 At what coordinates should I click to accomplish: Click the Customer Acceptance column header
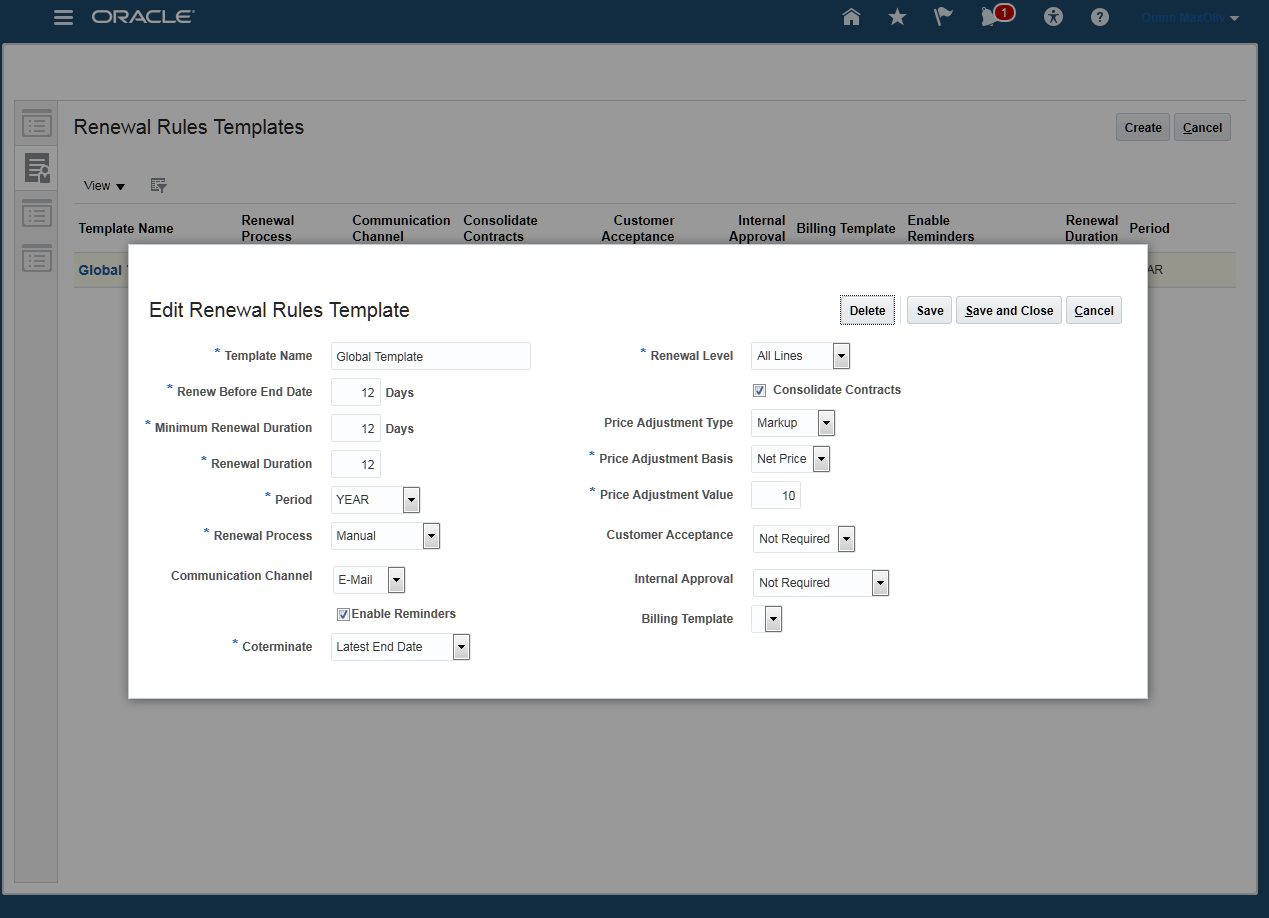pyautogui.click(x=638, y=228)
